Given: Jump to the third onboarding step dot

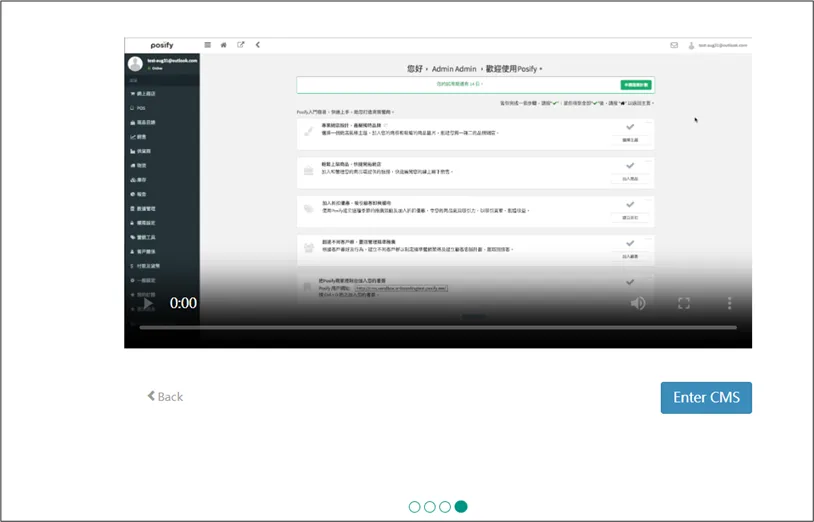Looking at the screenshot, I should (x=445, y=506).
